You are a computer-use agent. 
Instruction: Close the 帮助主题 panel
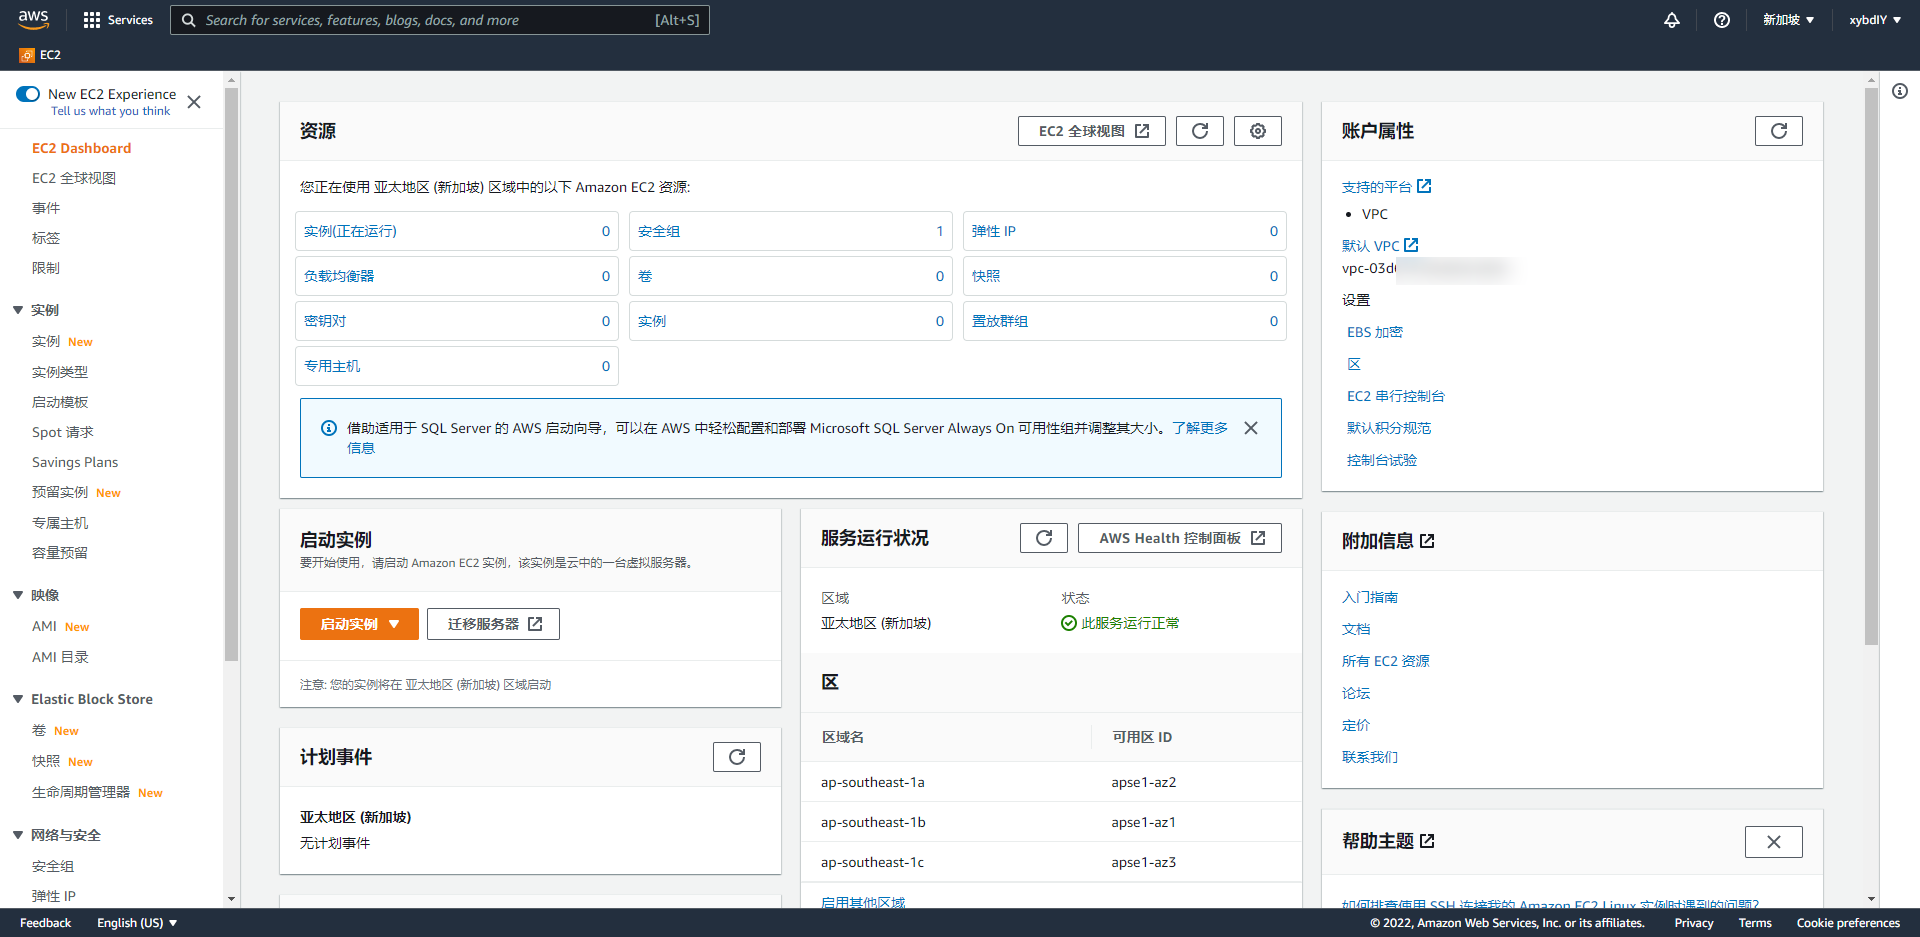(x=1774, y=842)
